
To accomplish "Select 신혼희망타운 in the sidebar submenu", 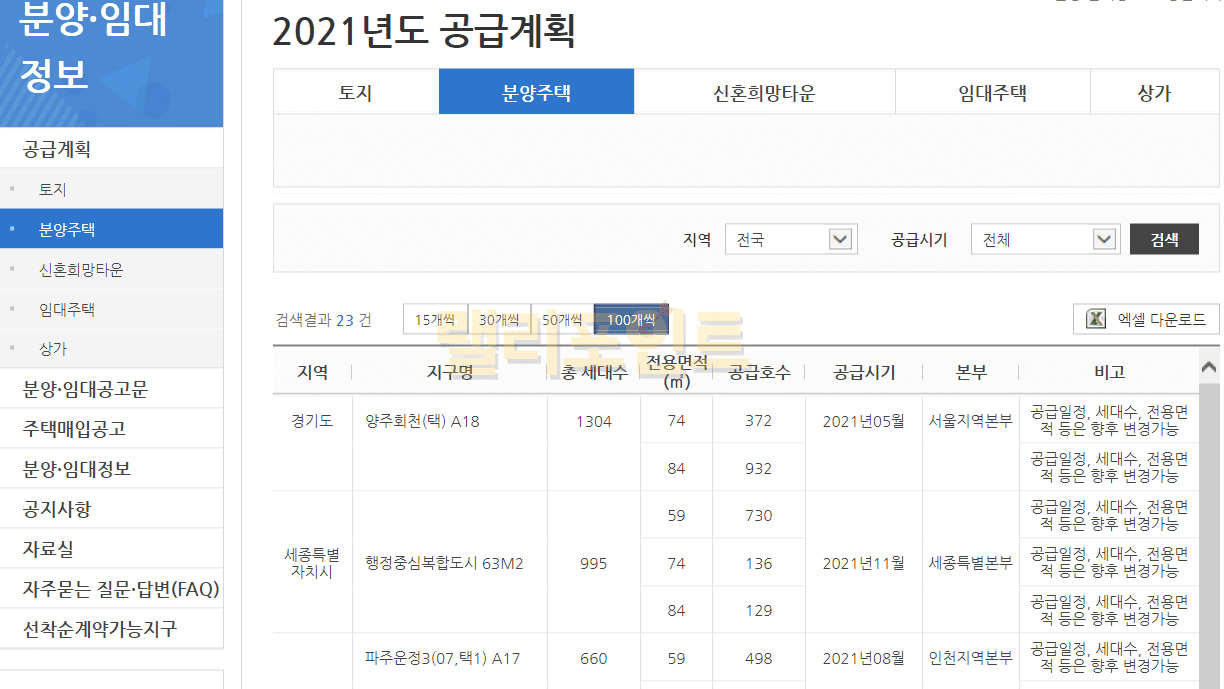I will (x=111, y=269).
